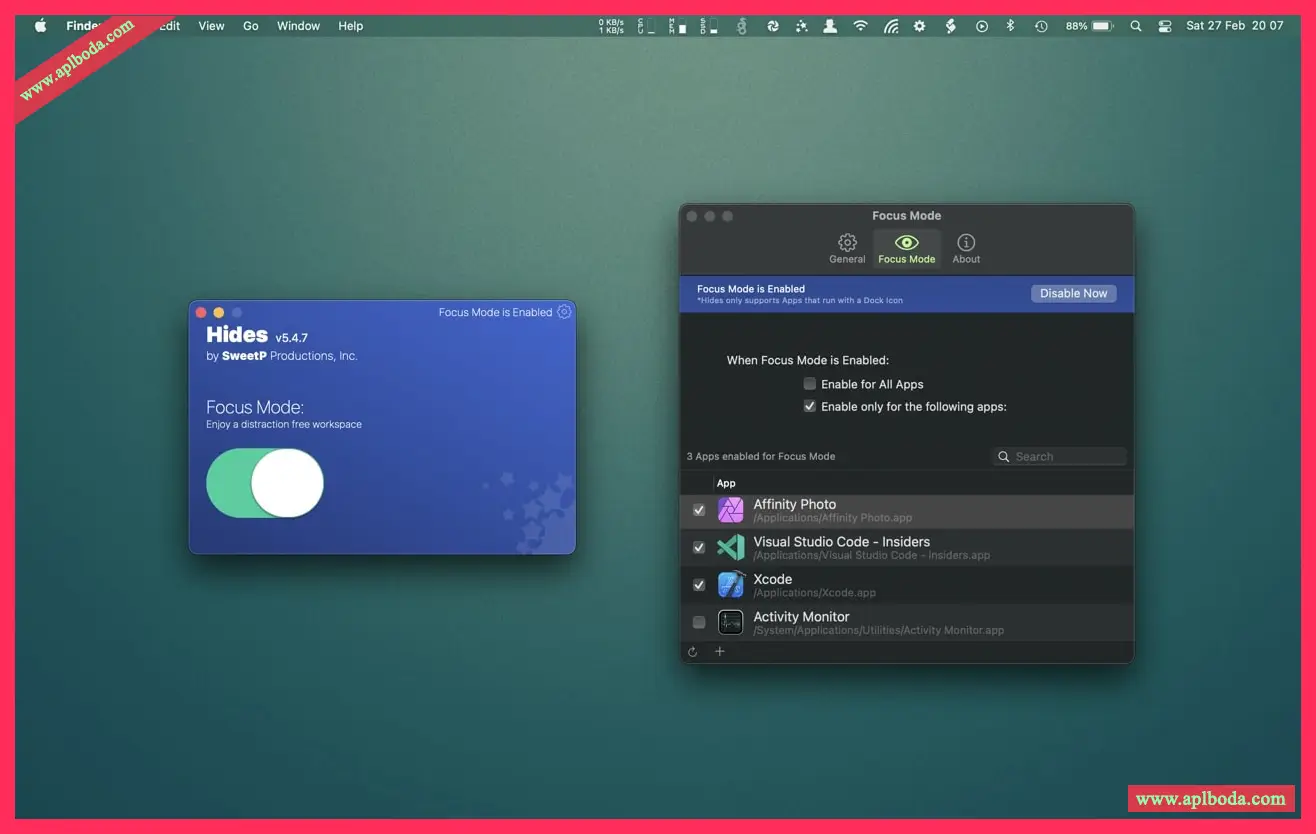Image resolution: width=1316 pixels, height=834 pixels.
Task: Click the Sat 27 Feb date and time
Action: 1235,26
